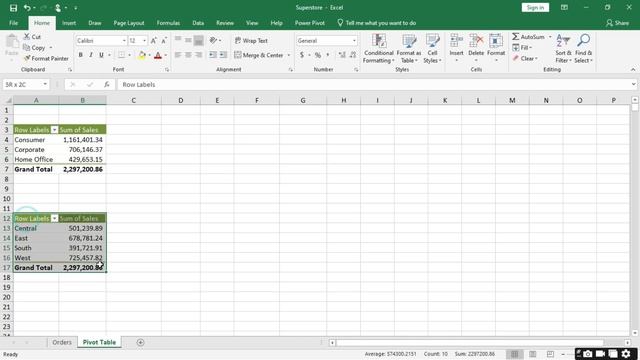Click AutoSum
Screen dimensions: 640x360
click(529, 37)
